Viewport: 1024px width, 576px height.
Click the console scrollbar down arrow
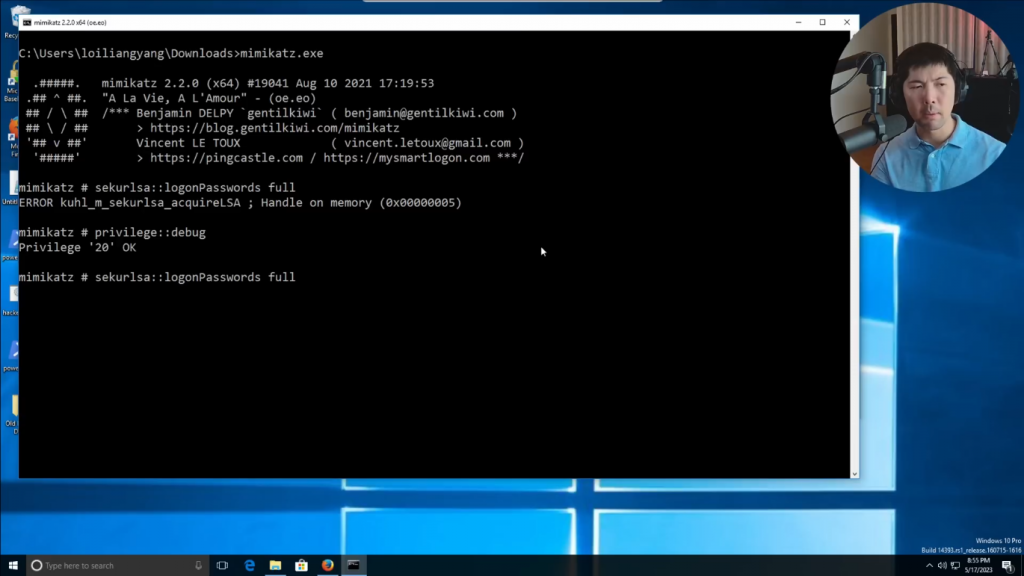coord(854,474)
